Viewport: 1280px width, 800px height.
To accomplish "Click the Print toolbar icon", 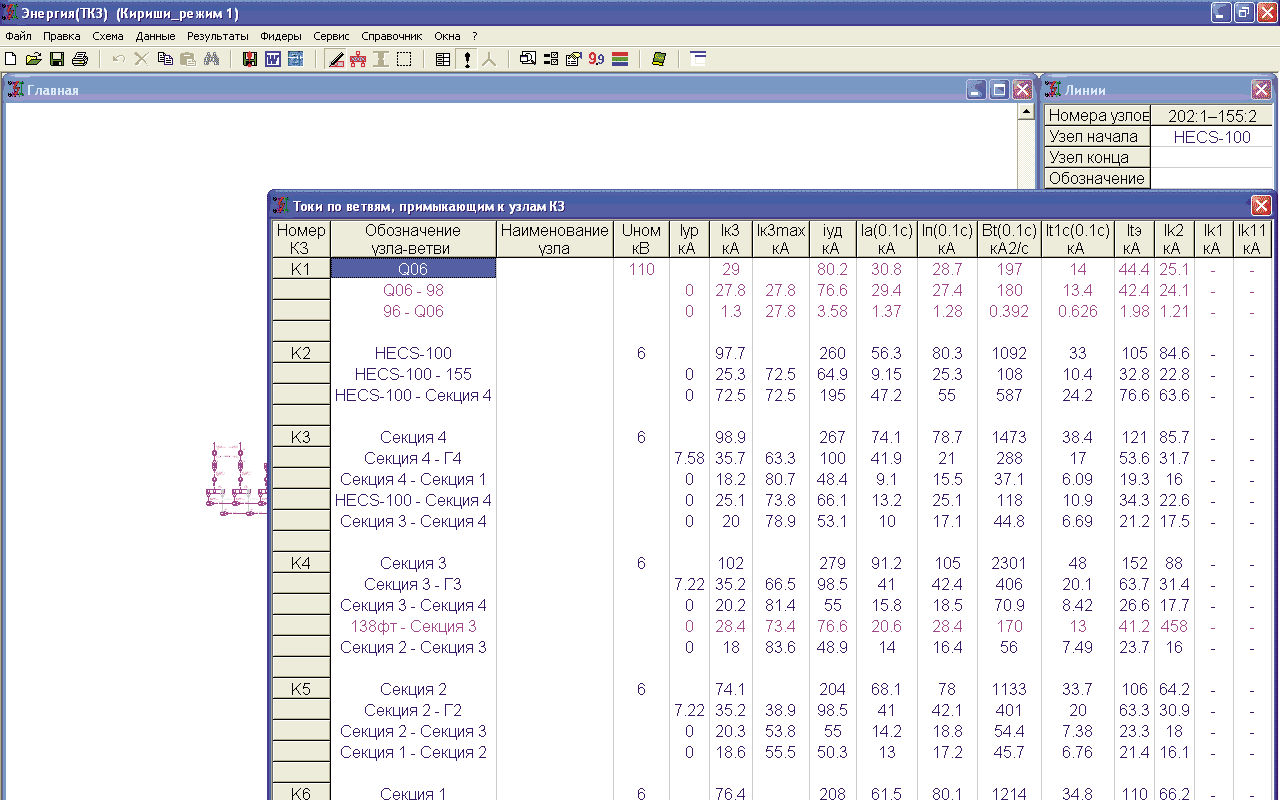I will (x=80, y=59).
